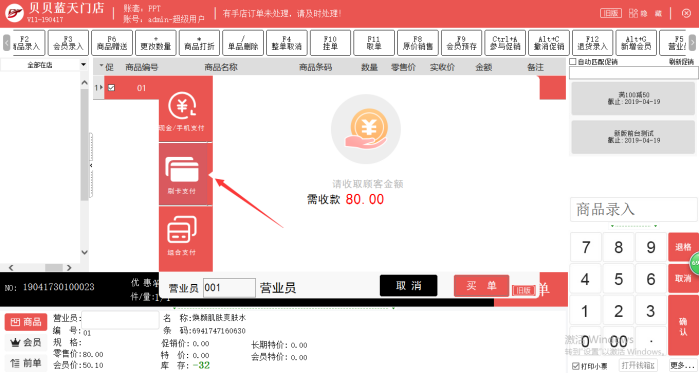Toggle checkbox in product row 01

tap(111, 88)
